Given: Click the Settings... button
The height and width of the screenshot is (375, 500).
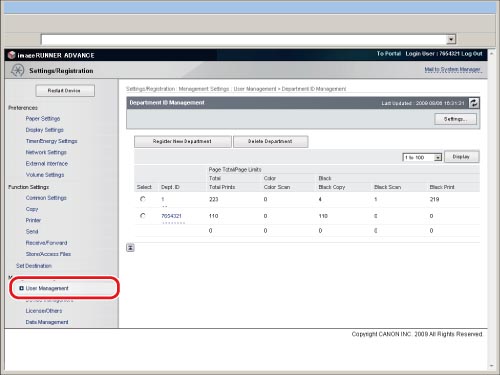Looking at the screenshot, I should click(x=455, y=119).
